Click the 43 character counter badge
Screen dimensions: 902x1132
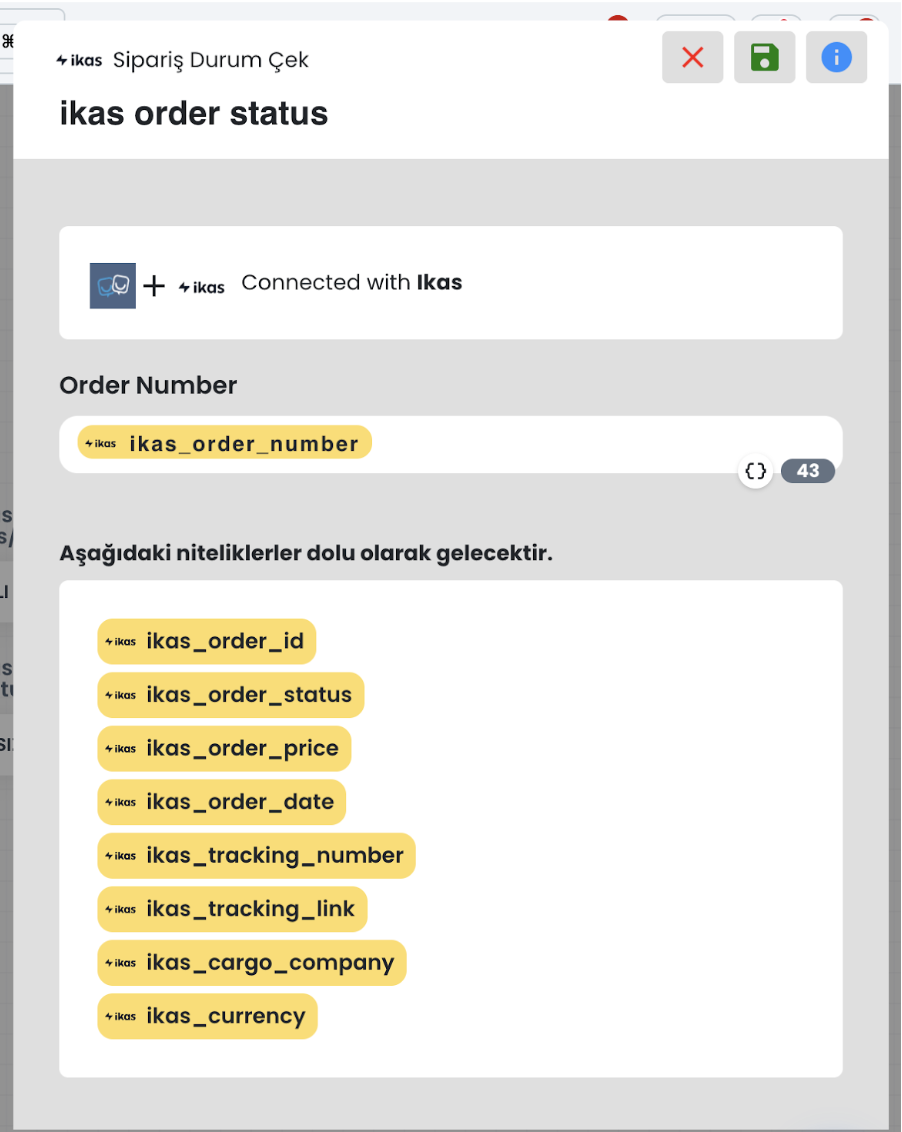pyautogui.click(x=807, y=471)
